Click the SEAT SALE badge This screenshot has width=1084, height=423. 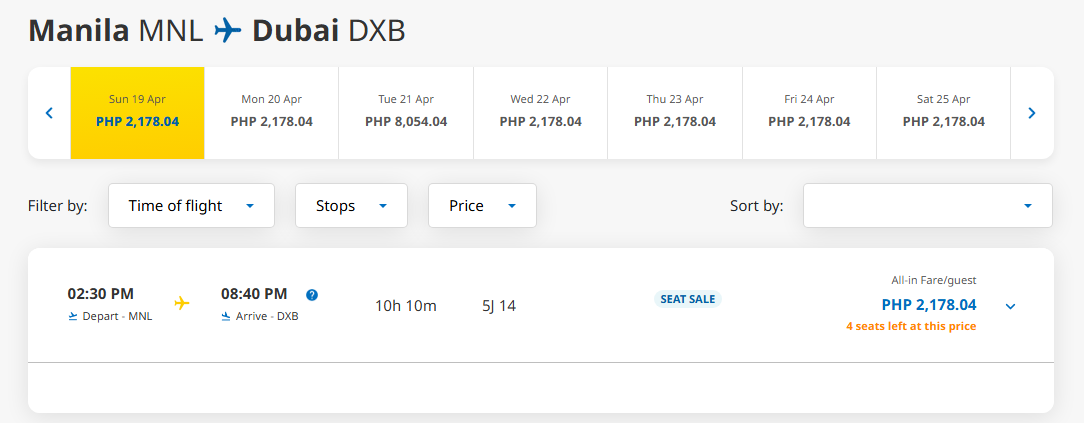687,299
